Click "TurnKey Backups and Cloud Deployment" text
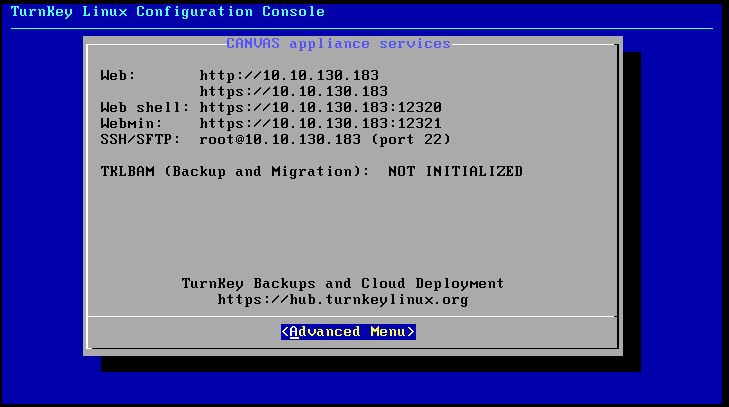 click(342, 283)
